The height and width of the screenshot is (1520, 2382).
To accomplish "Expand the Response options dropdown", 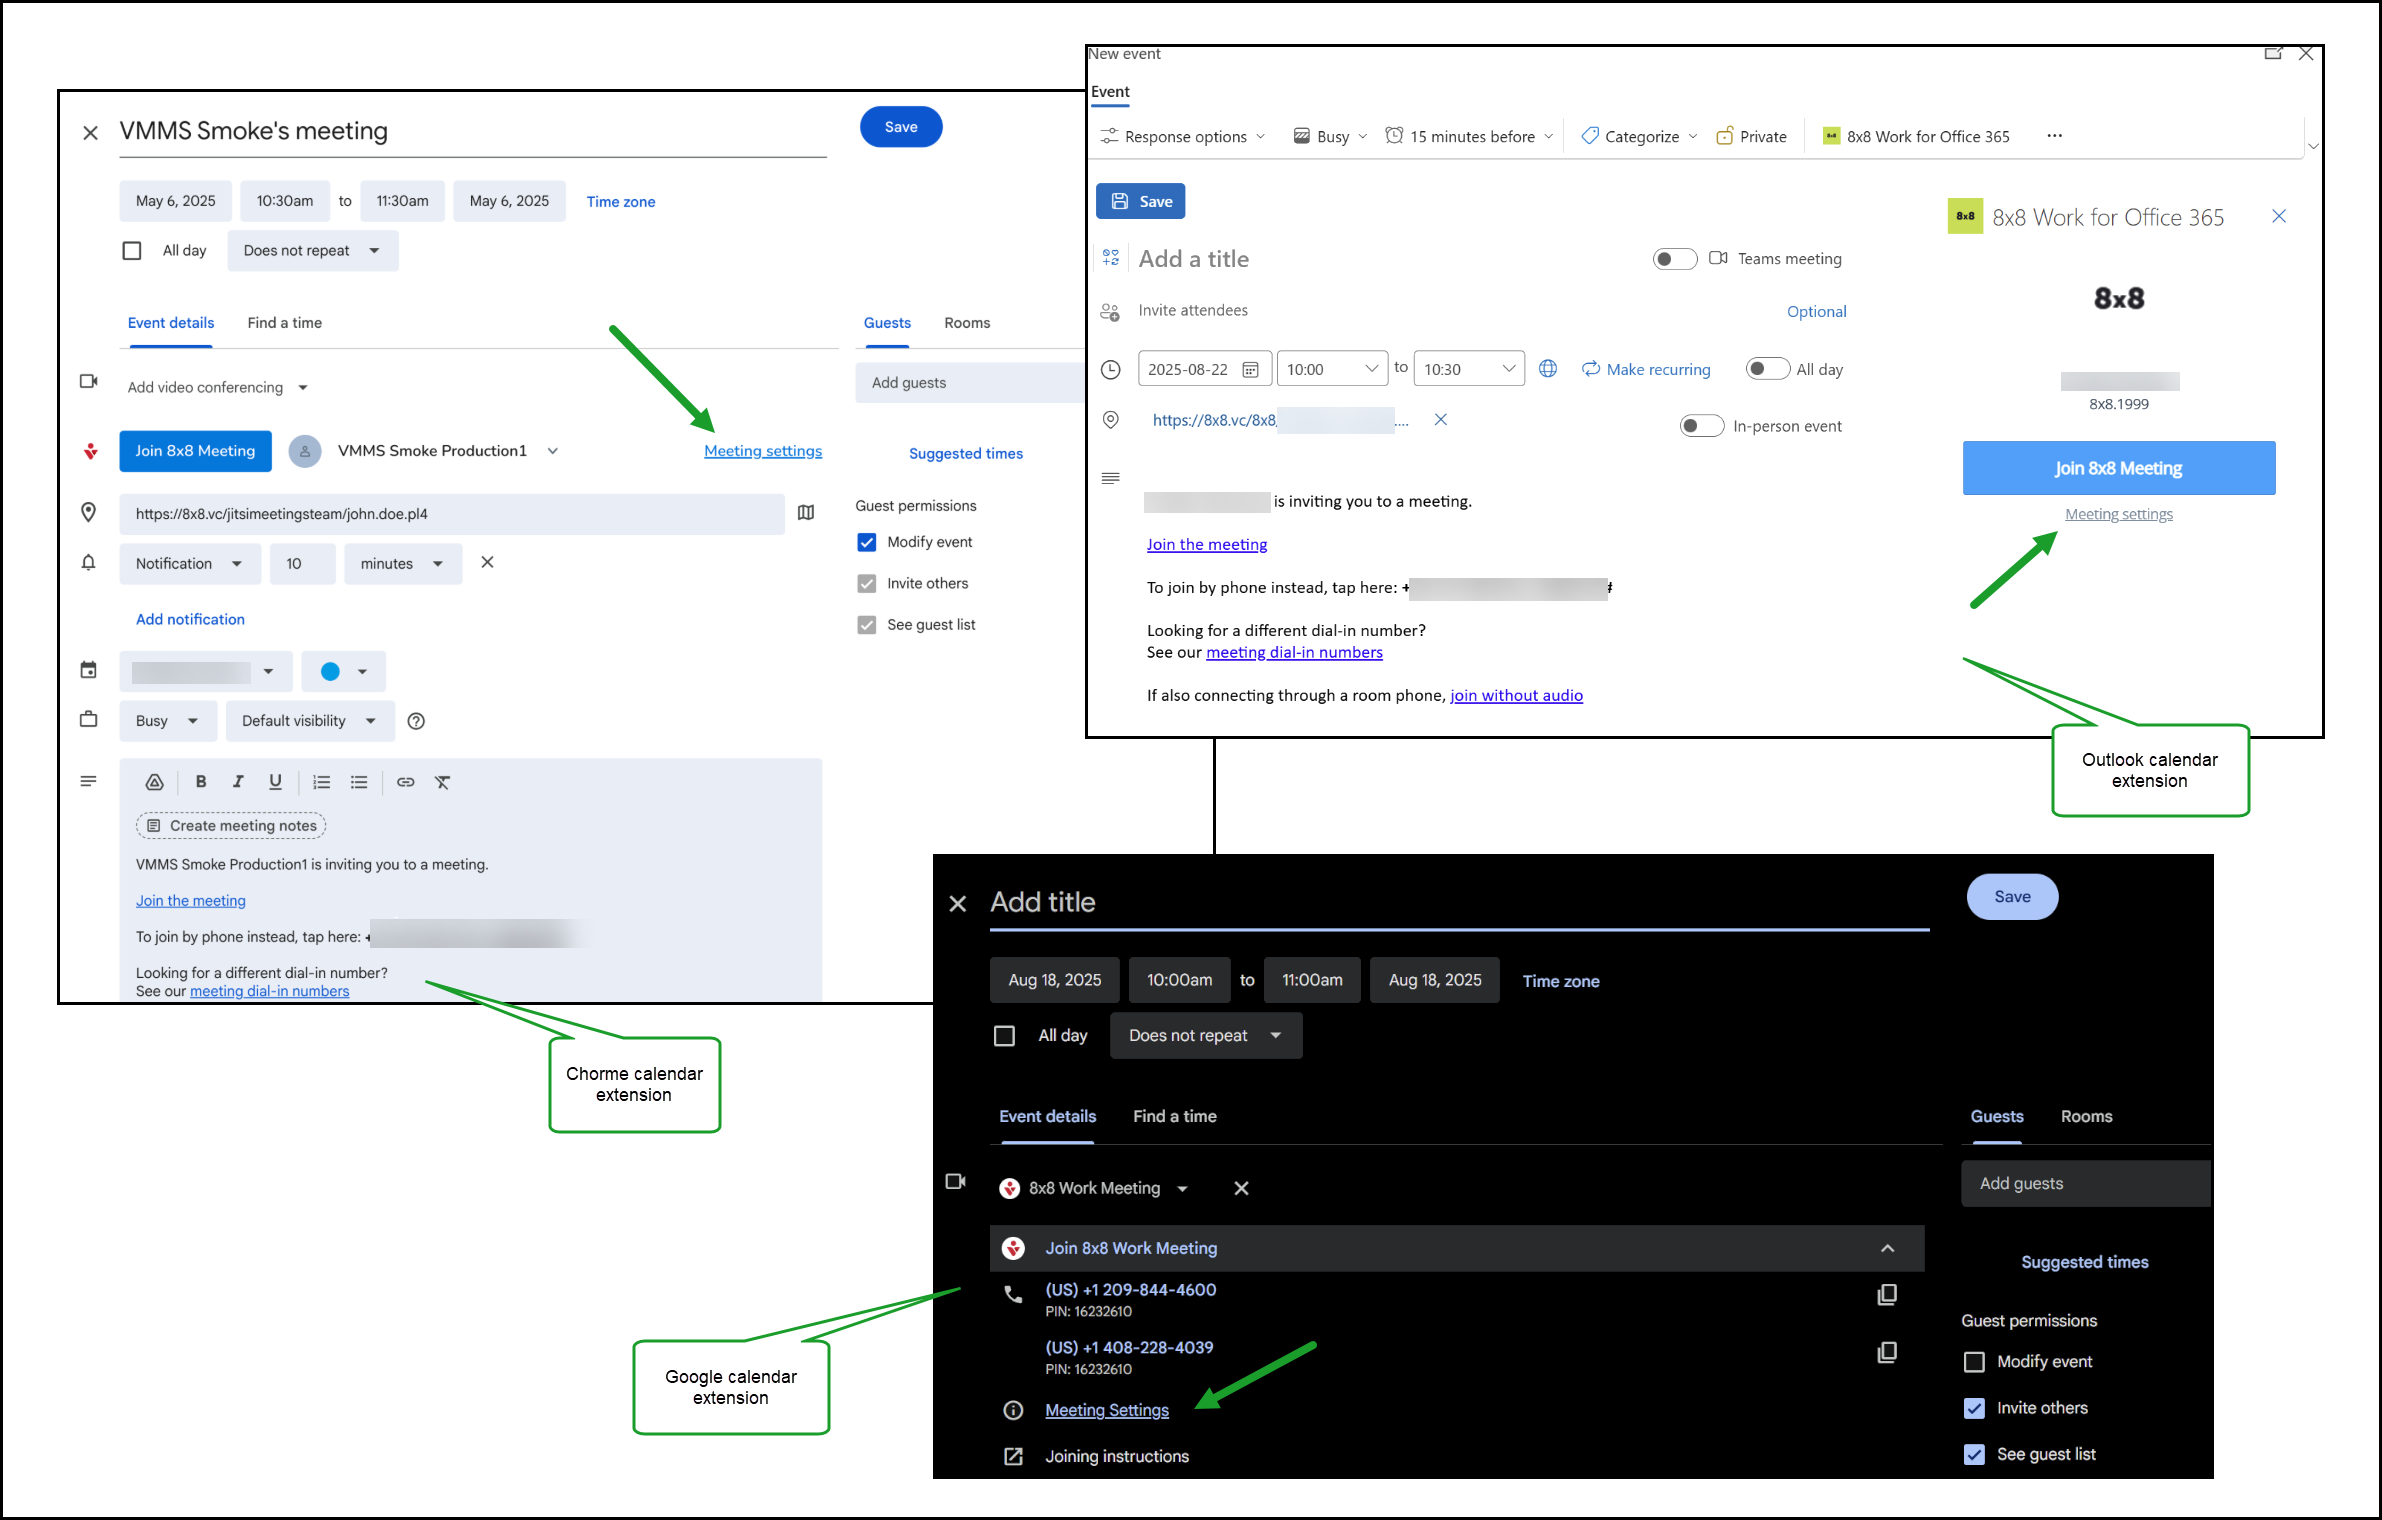I will [1183, 136].
